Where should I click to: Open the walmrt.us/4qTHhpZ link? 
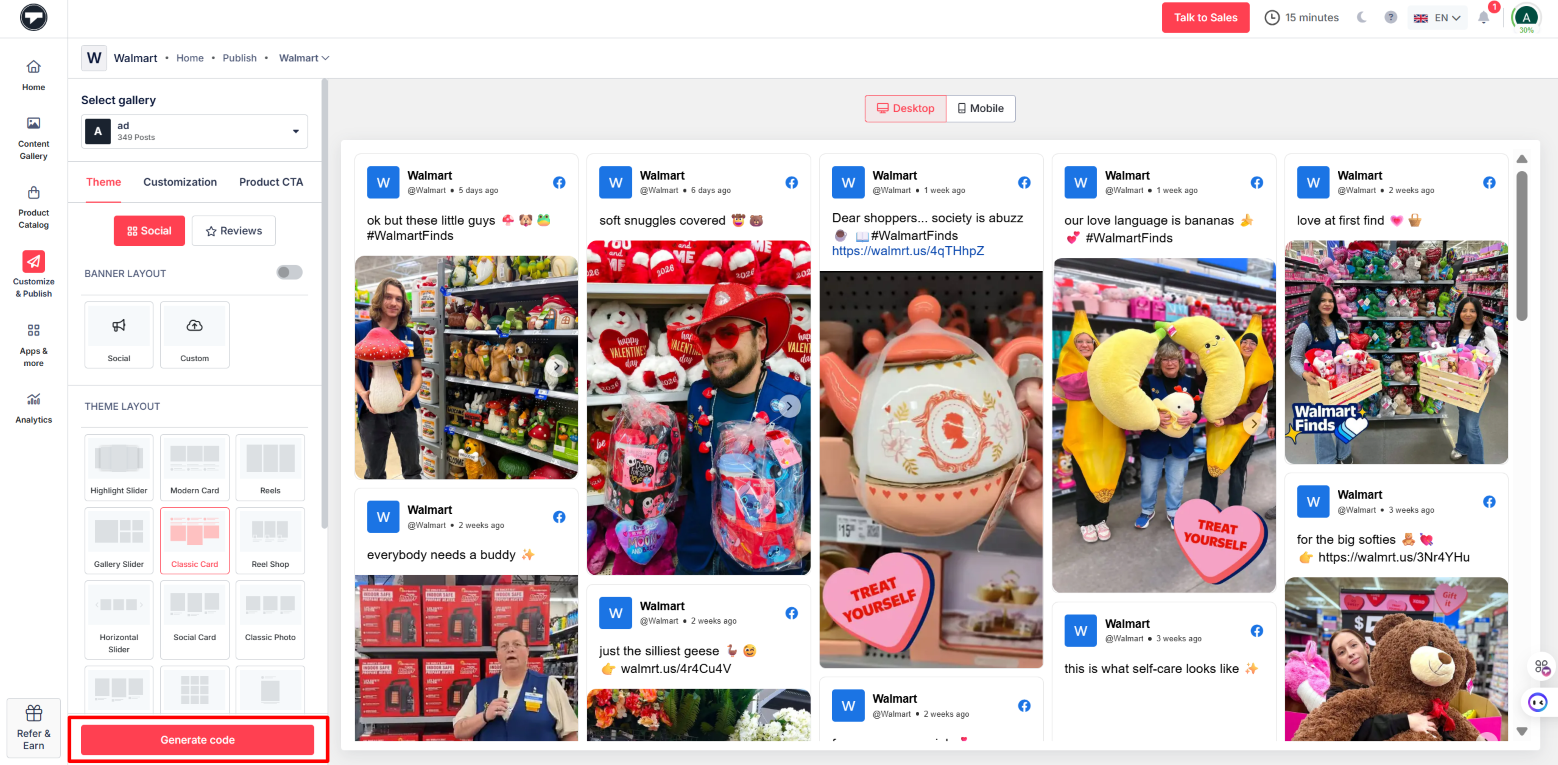point(908,251)
